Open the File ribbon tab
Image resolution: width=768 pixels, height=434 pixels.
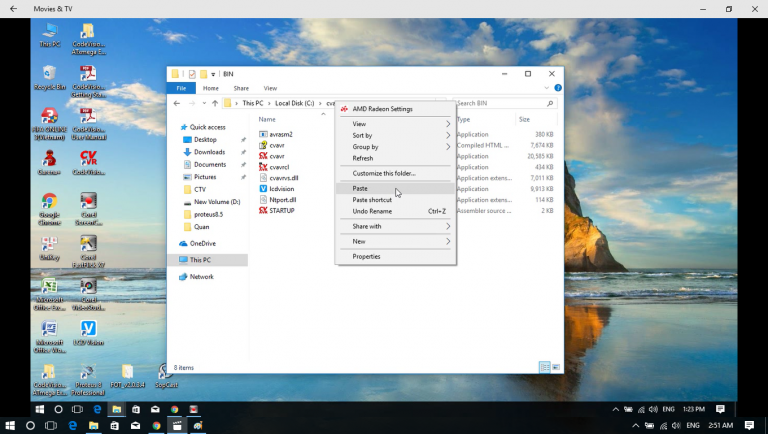point(181,88)
